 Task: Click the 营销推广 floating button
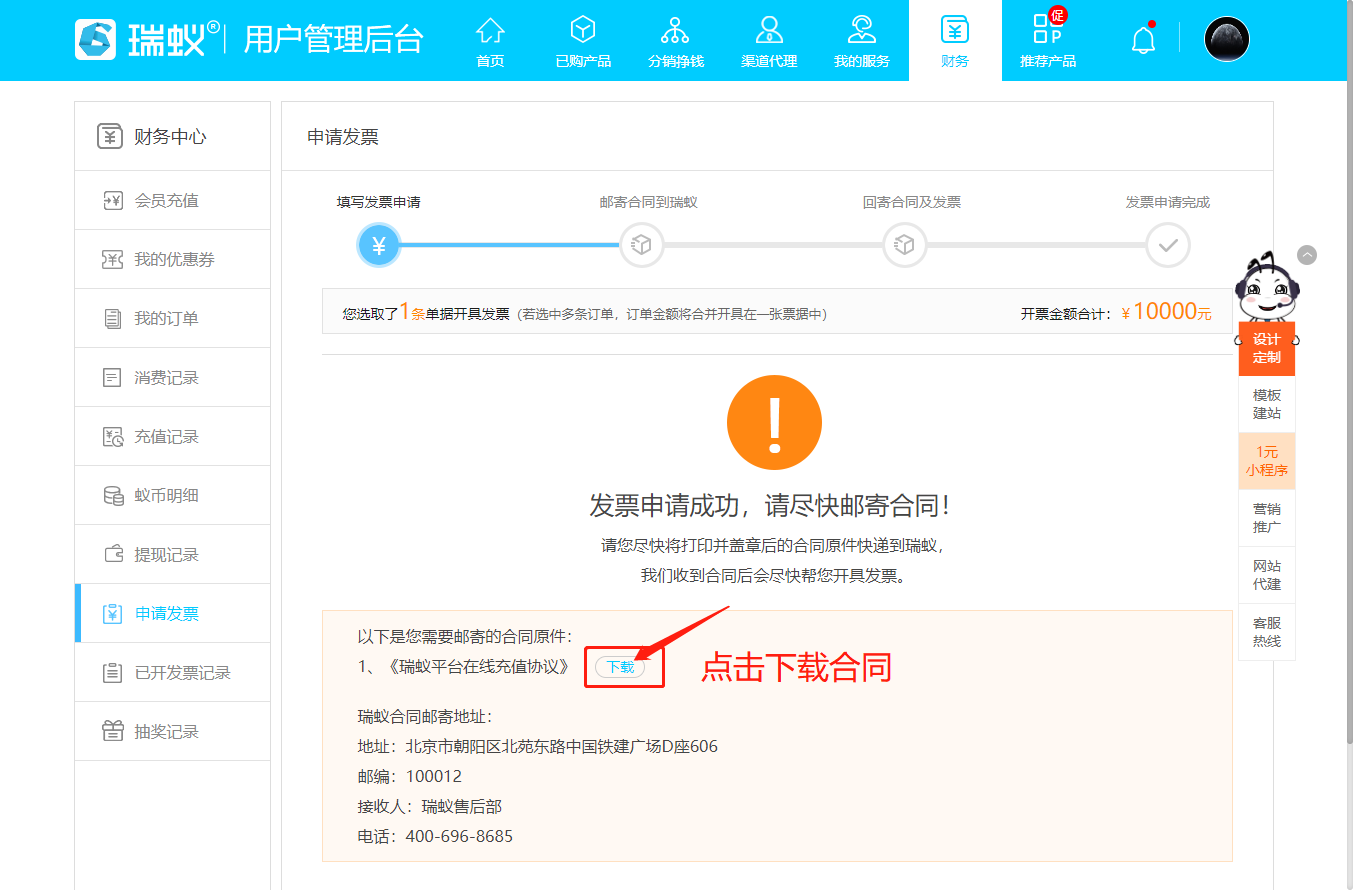coord(1266,518)
